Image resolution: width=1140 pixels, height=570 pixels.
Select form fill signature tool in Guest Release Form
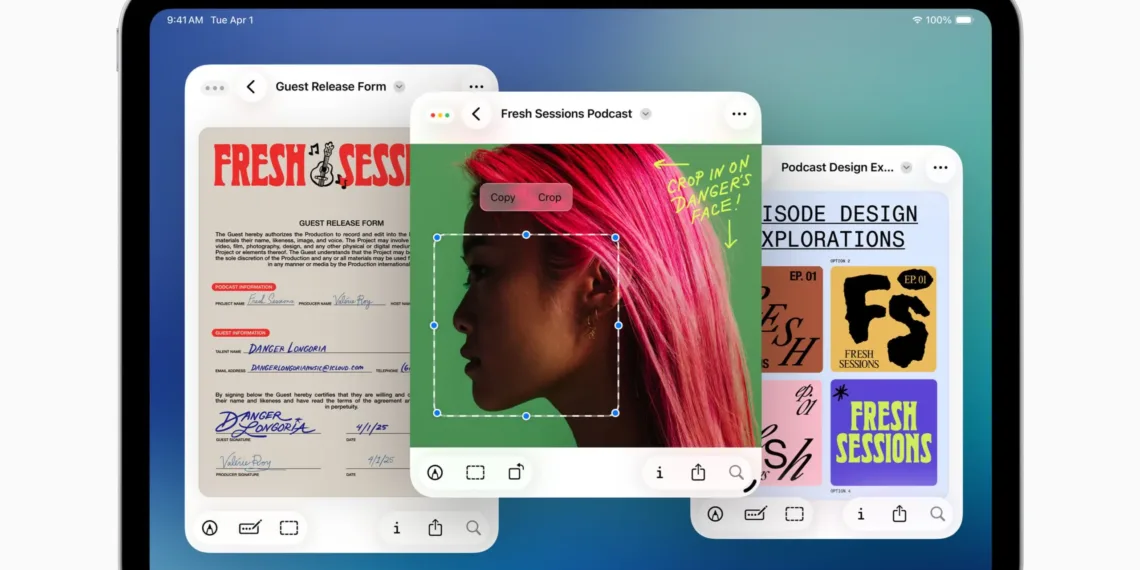[x=249, y=528]
